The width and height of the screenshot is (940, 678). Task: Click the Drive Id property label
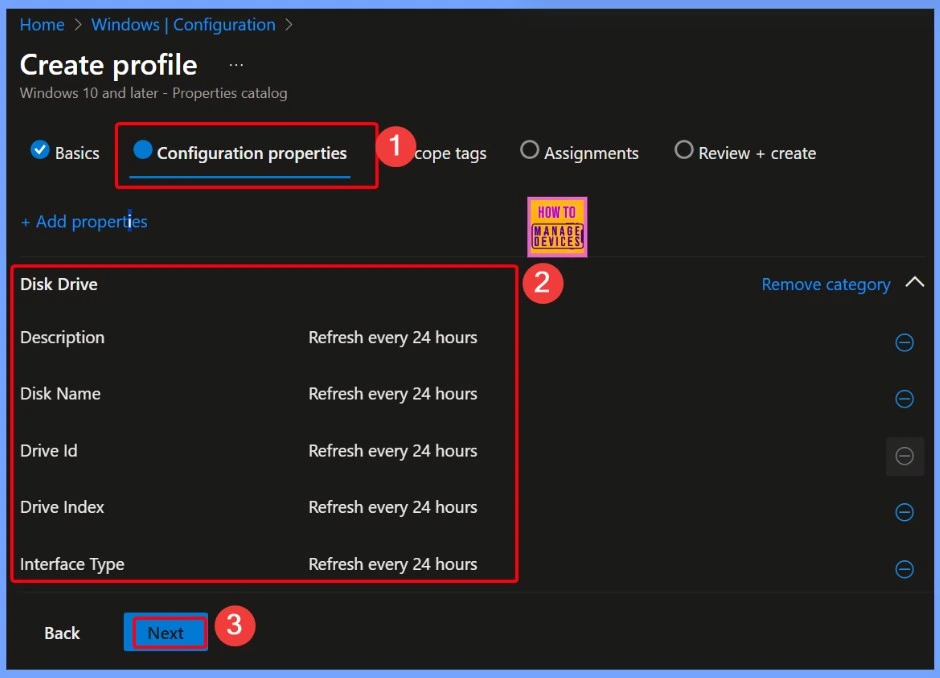click(x=49, y=451)
